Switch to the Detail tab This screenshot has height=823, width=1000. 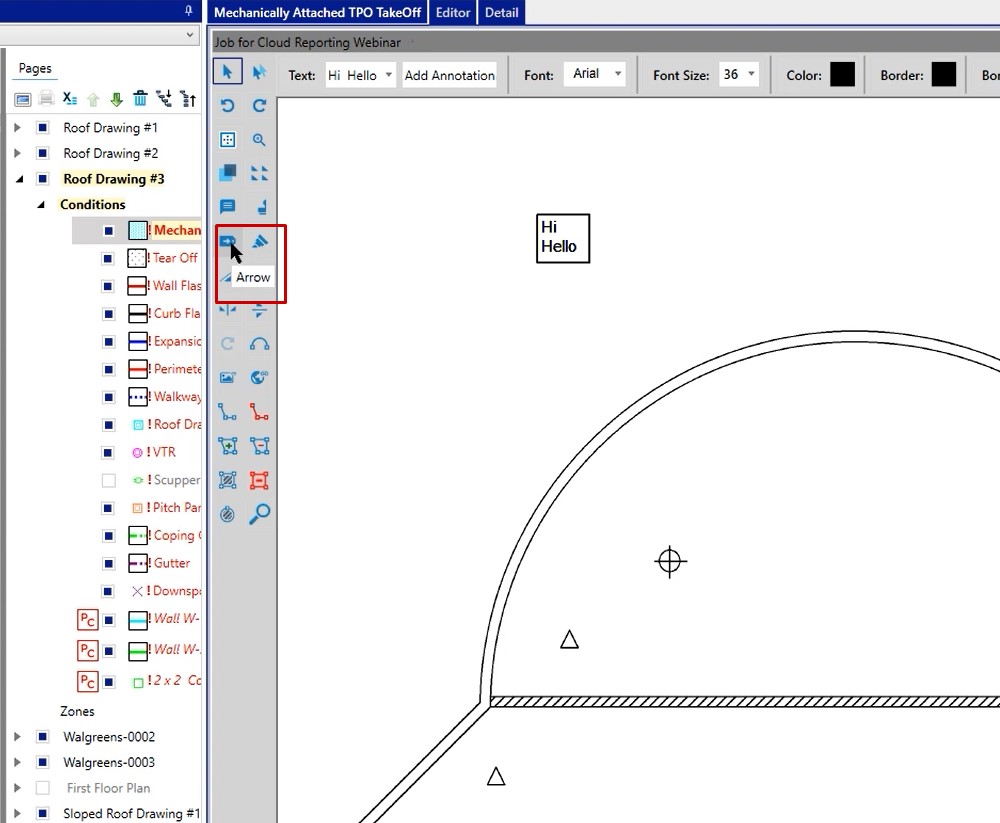click(501, 12)
